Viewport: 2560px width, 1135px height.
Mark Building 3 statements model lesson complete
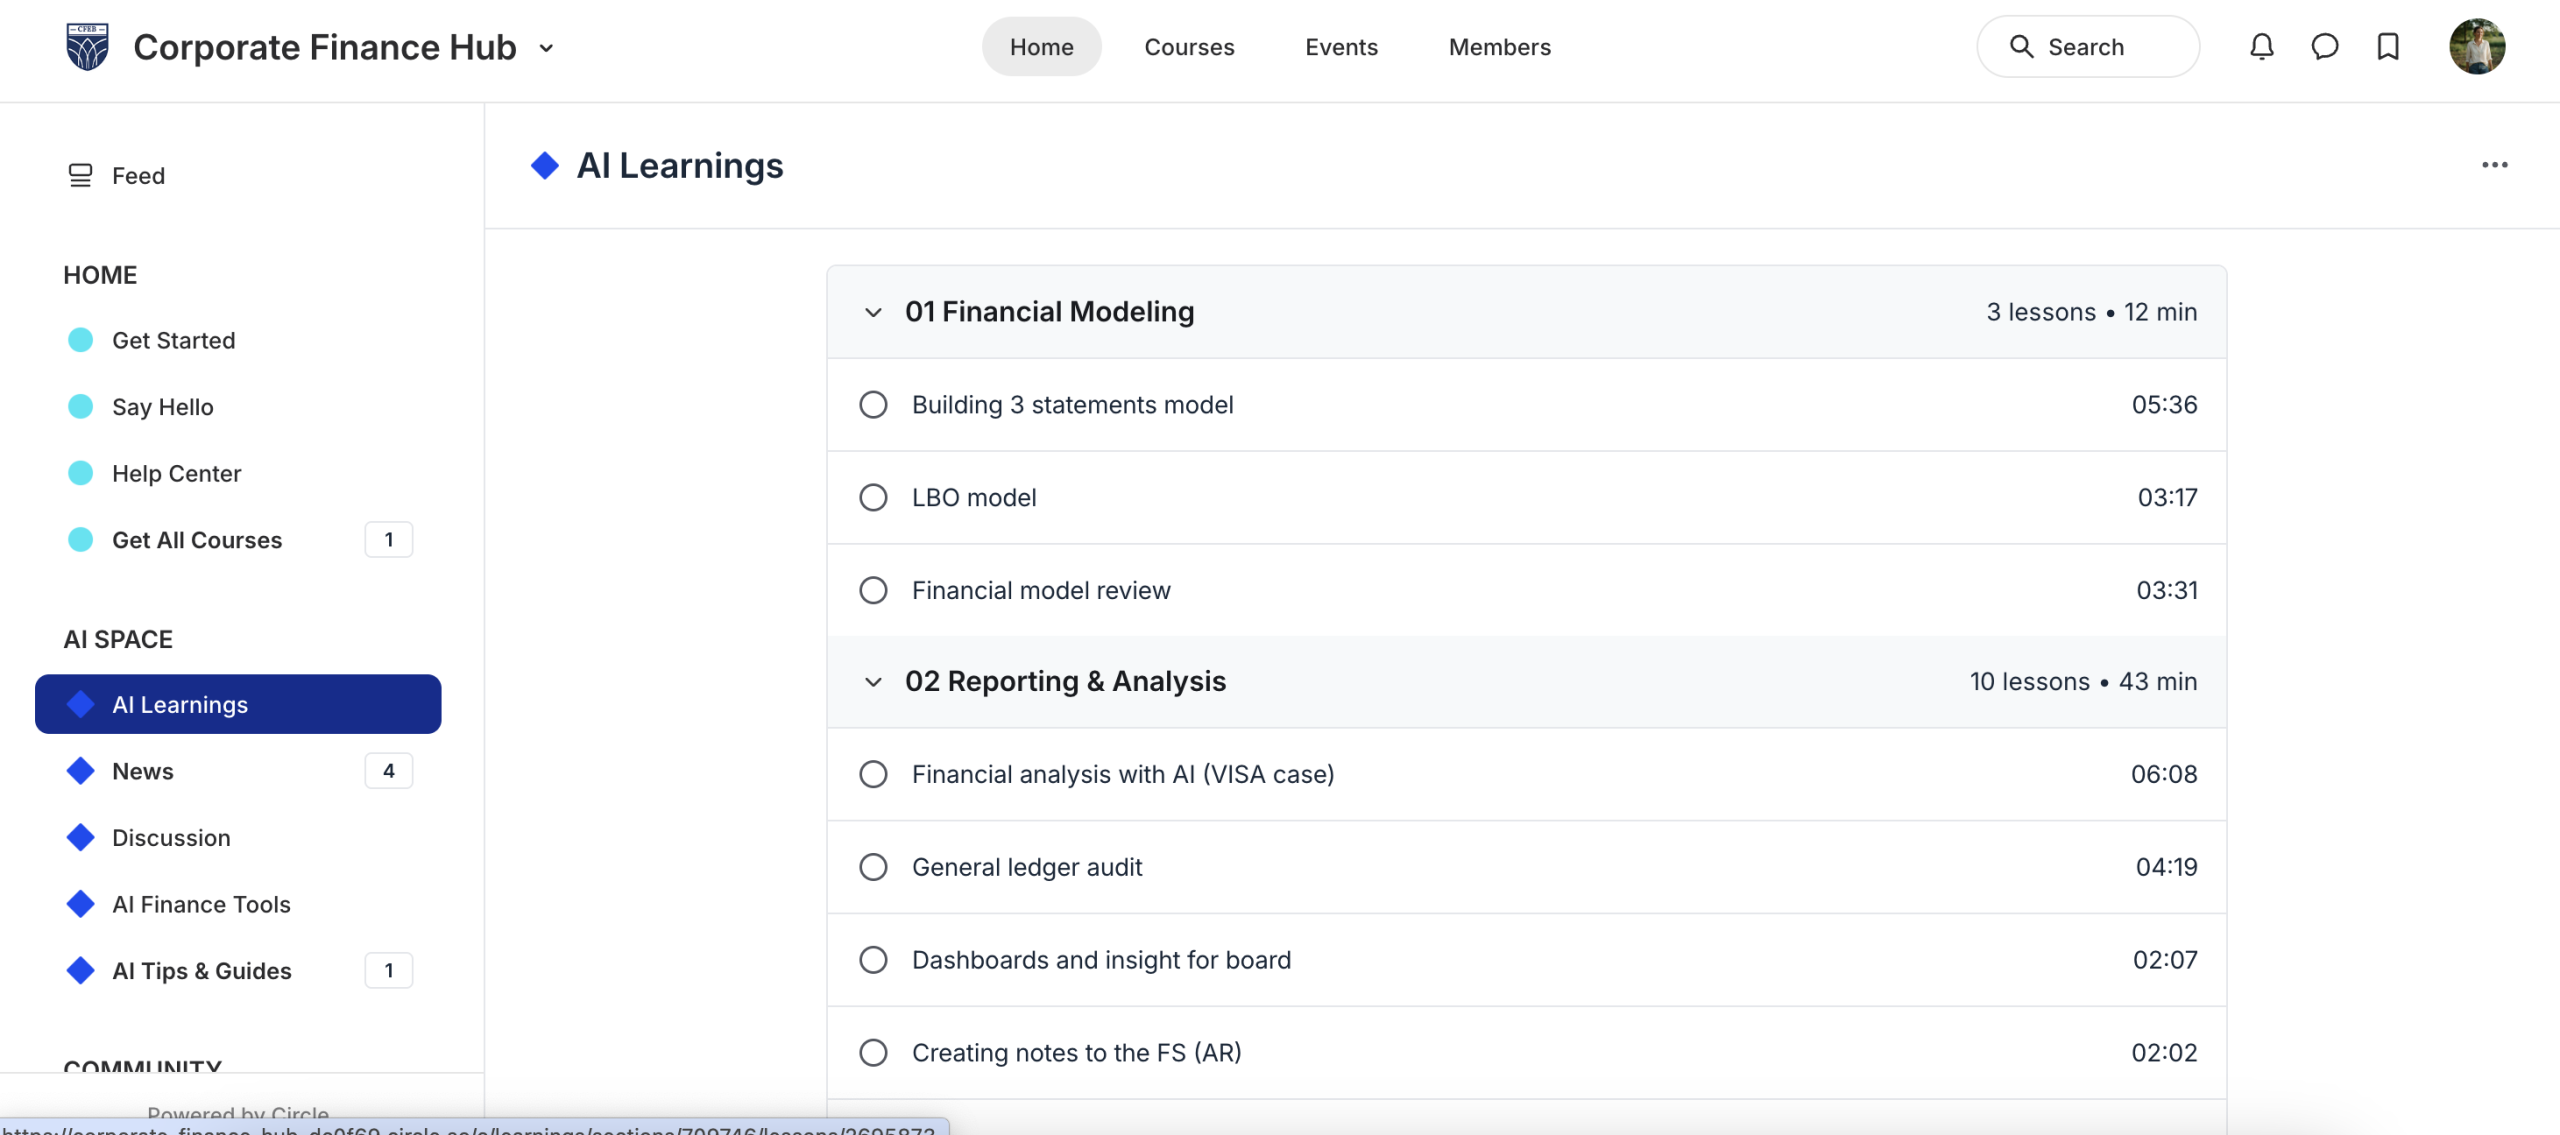pyautogui.click(x=873, y=405)
